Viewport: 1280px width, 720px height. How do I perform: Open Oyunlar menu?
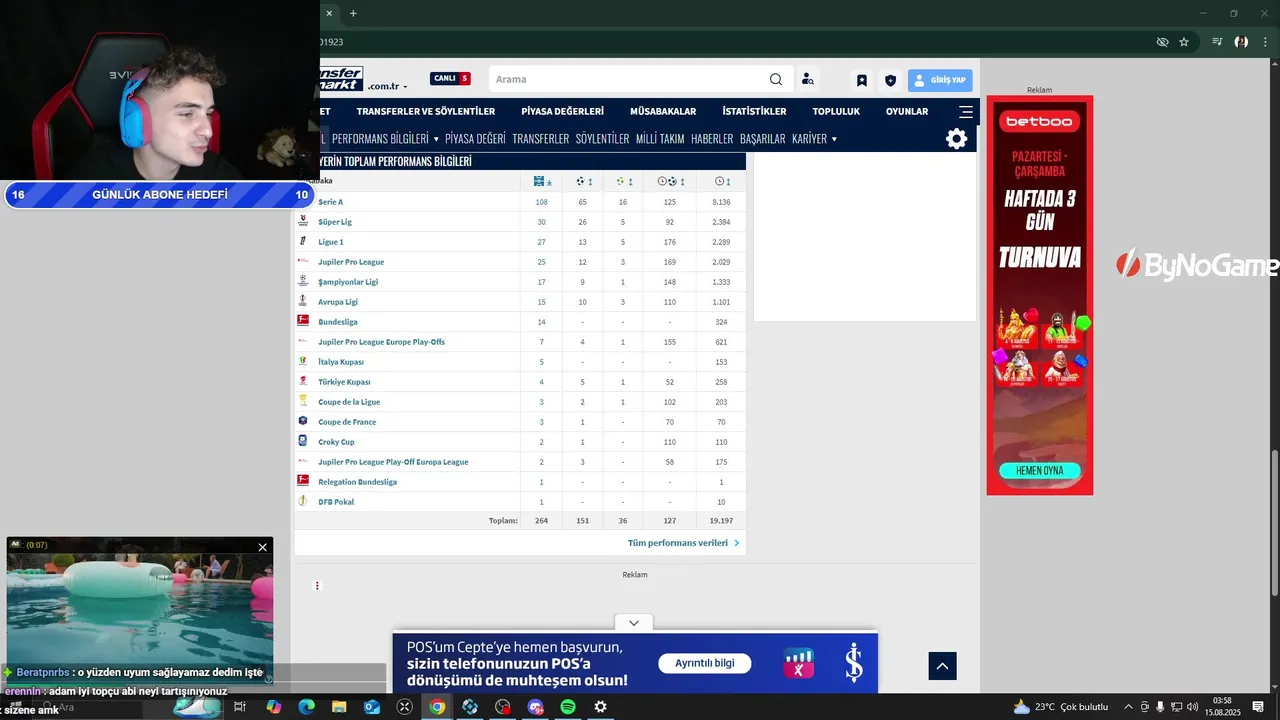pyautogui.click(x=907, y=112)
